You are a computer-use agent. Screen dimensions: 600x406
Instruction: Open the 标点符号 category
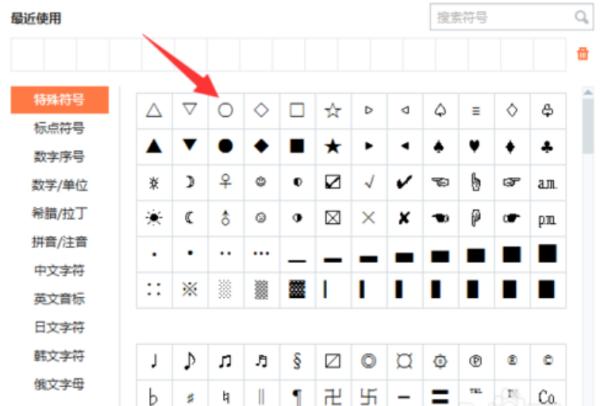(x=59, y=128)
